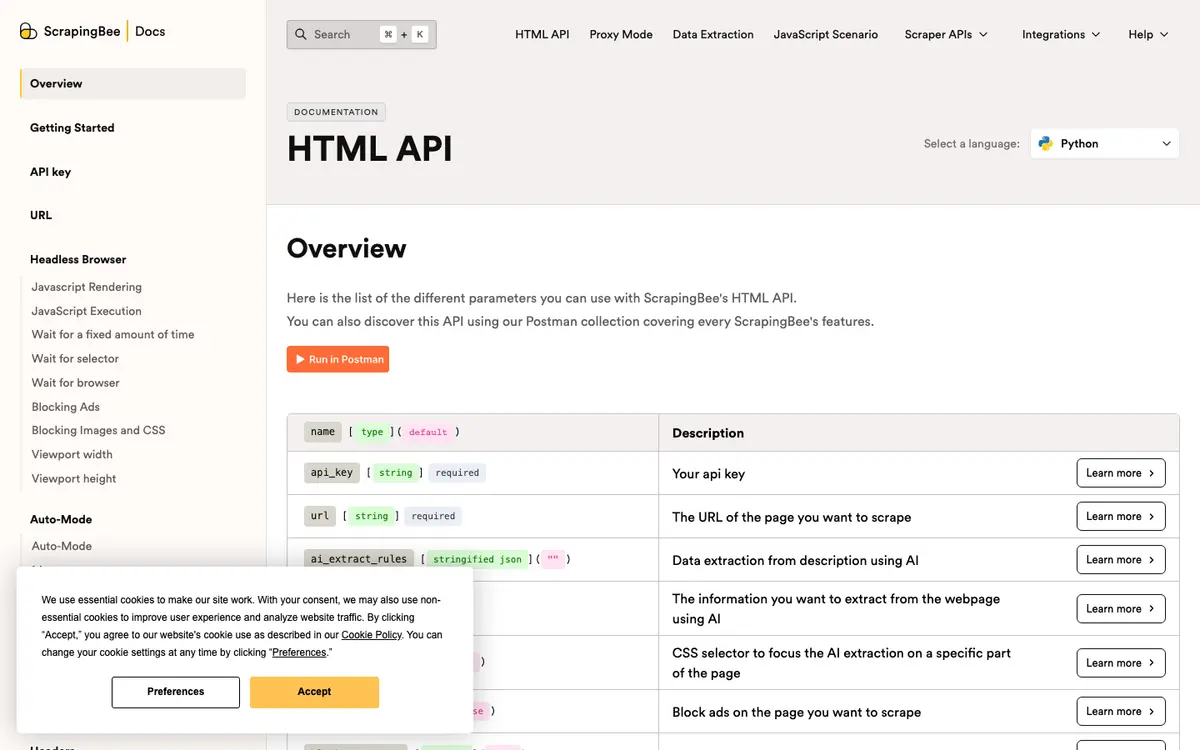Click the ScrapingBee bee logo icon

29,32
